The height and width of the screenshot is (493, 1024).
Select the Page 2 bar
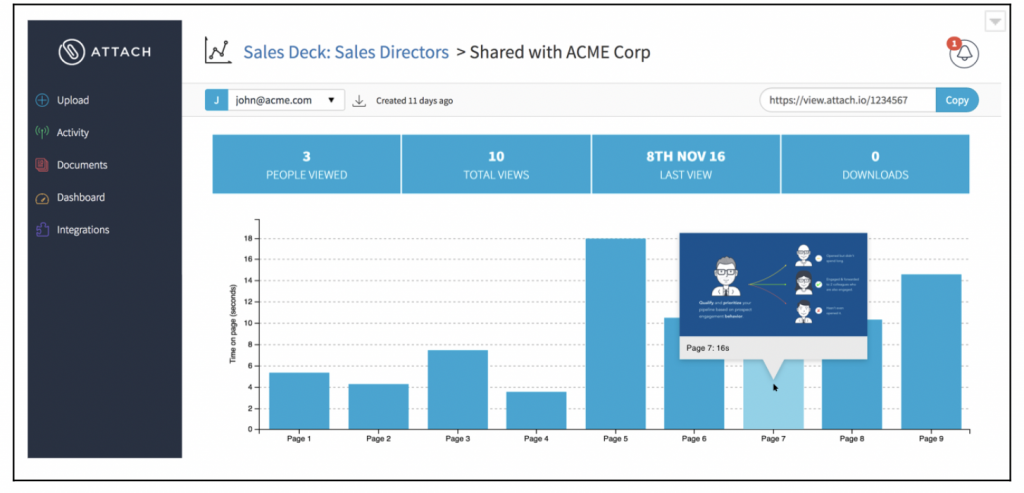click(x=378, y=407)
